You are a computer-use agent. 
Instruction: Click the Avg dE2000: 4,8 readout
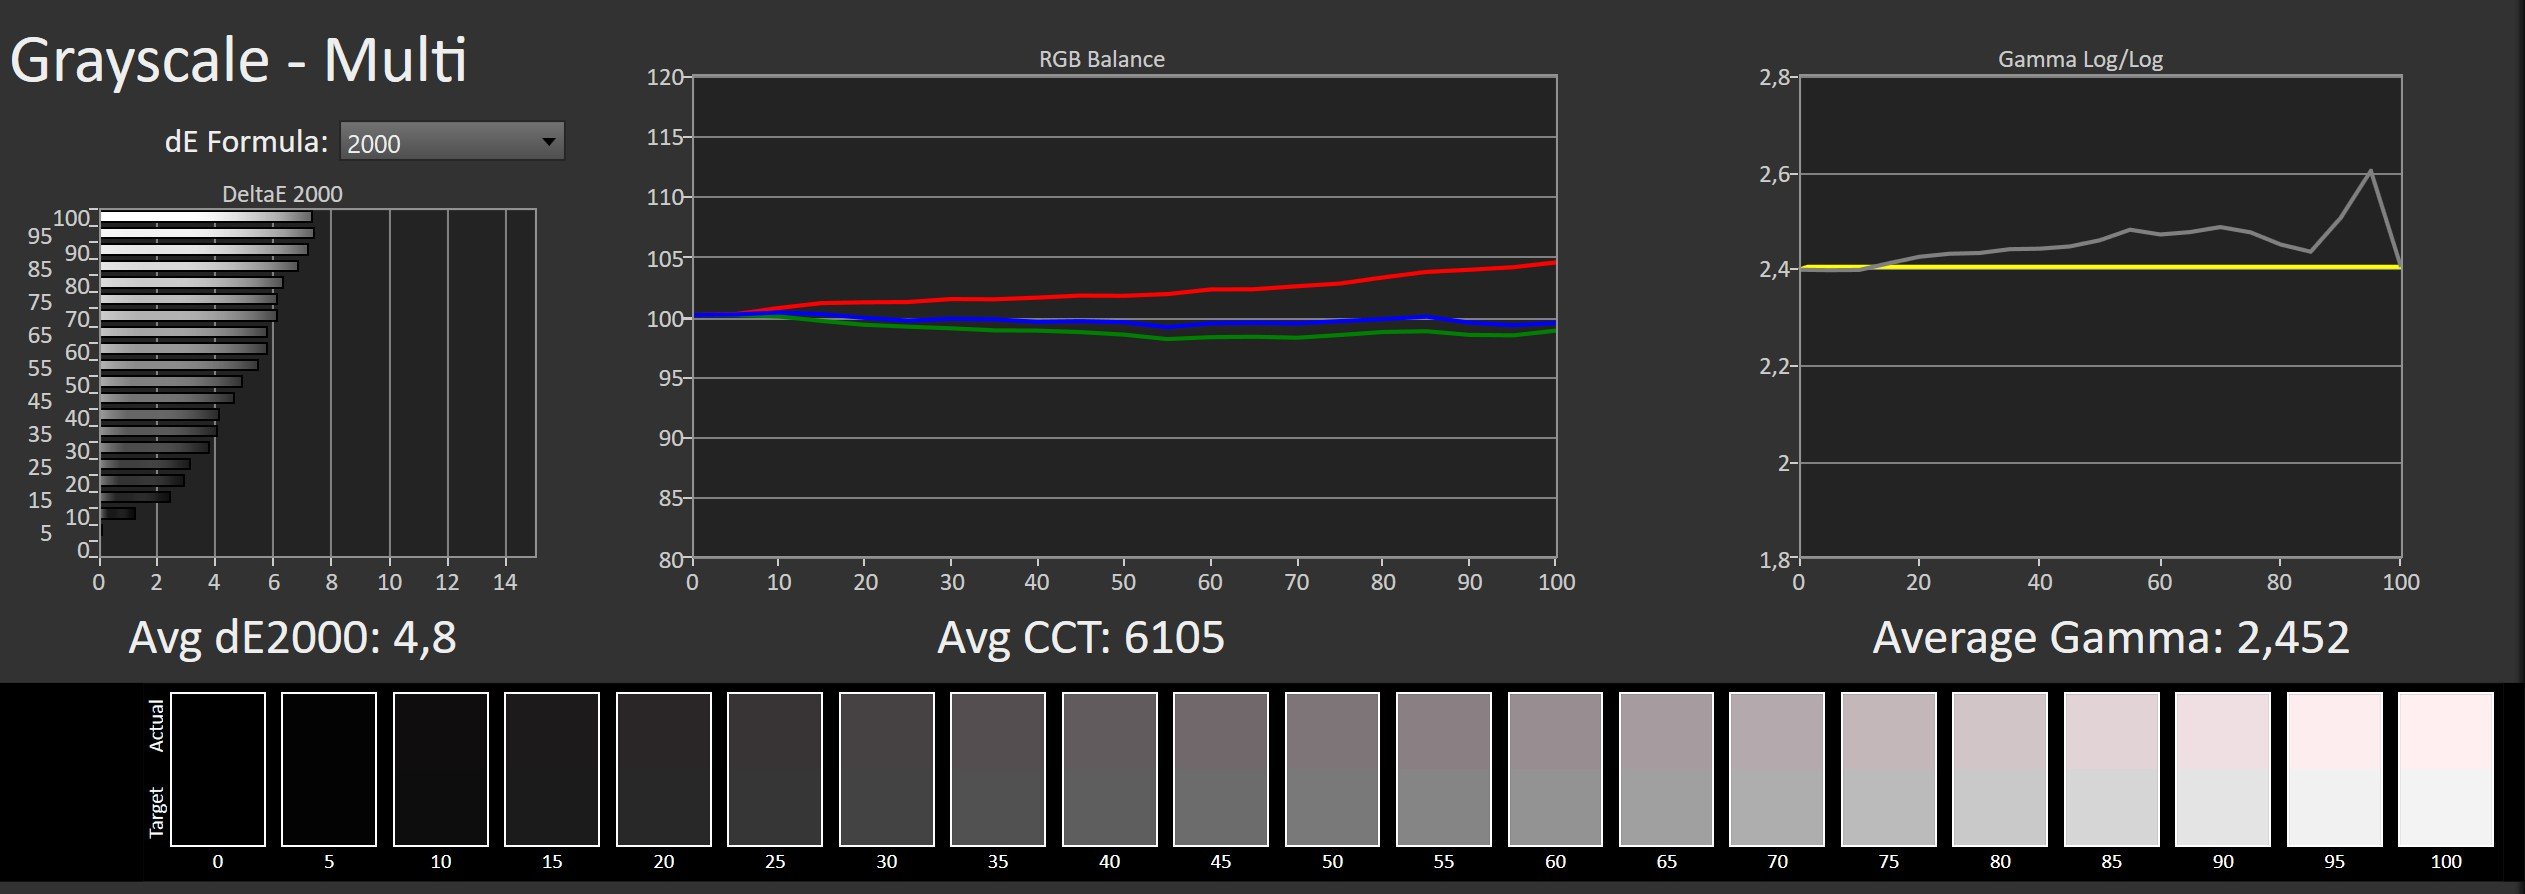pos(293,637)
